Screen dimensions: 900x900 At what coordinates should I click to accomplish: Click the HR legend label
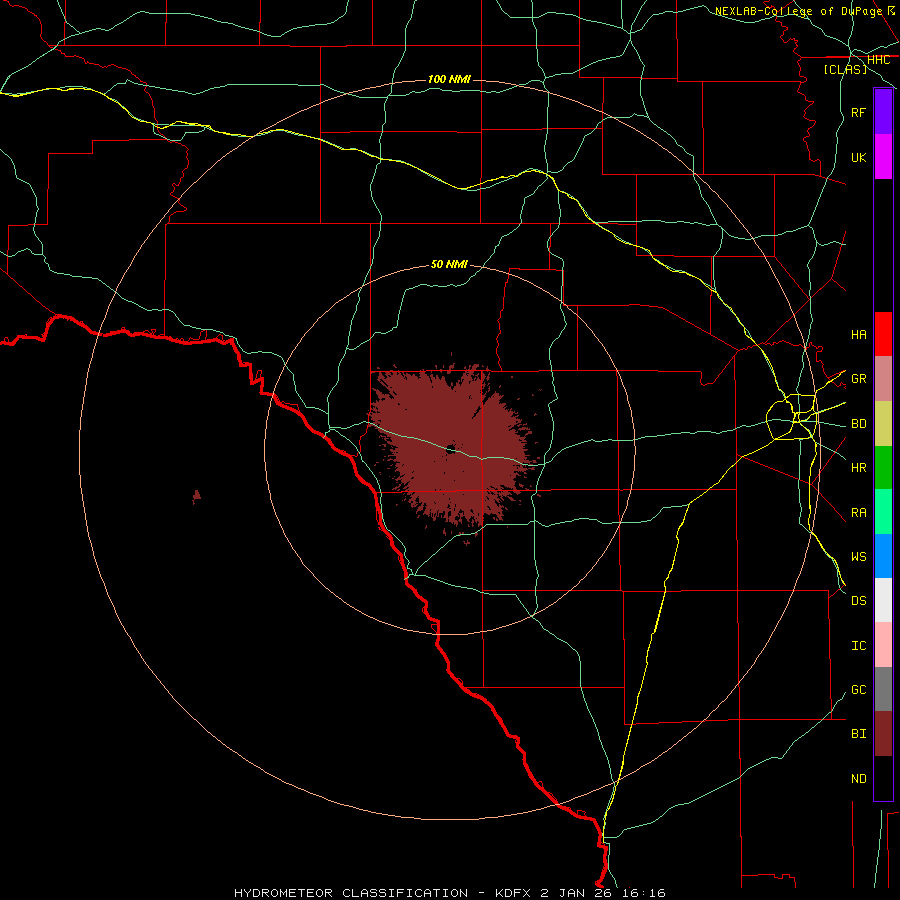point(858,468)
